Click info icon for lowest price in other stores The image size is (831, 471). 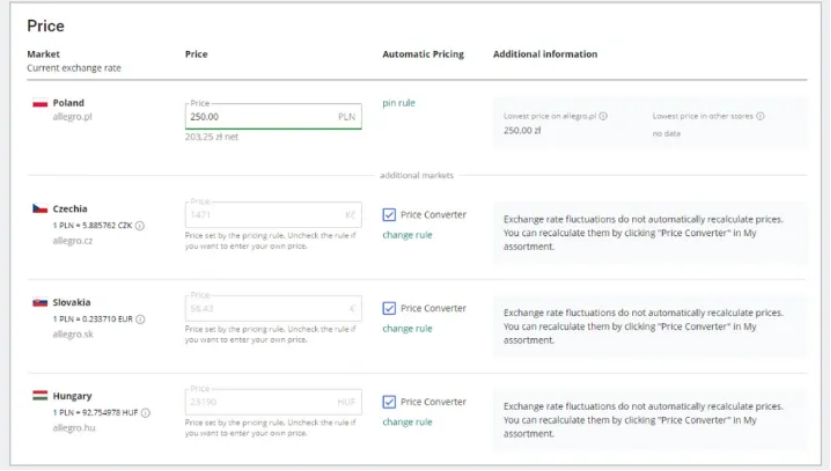(x=761, y=116)
